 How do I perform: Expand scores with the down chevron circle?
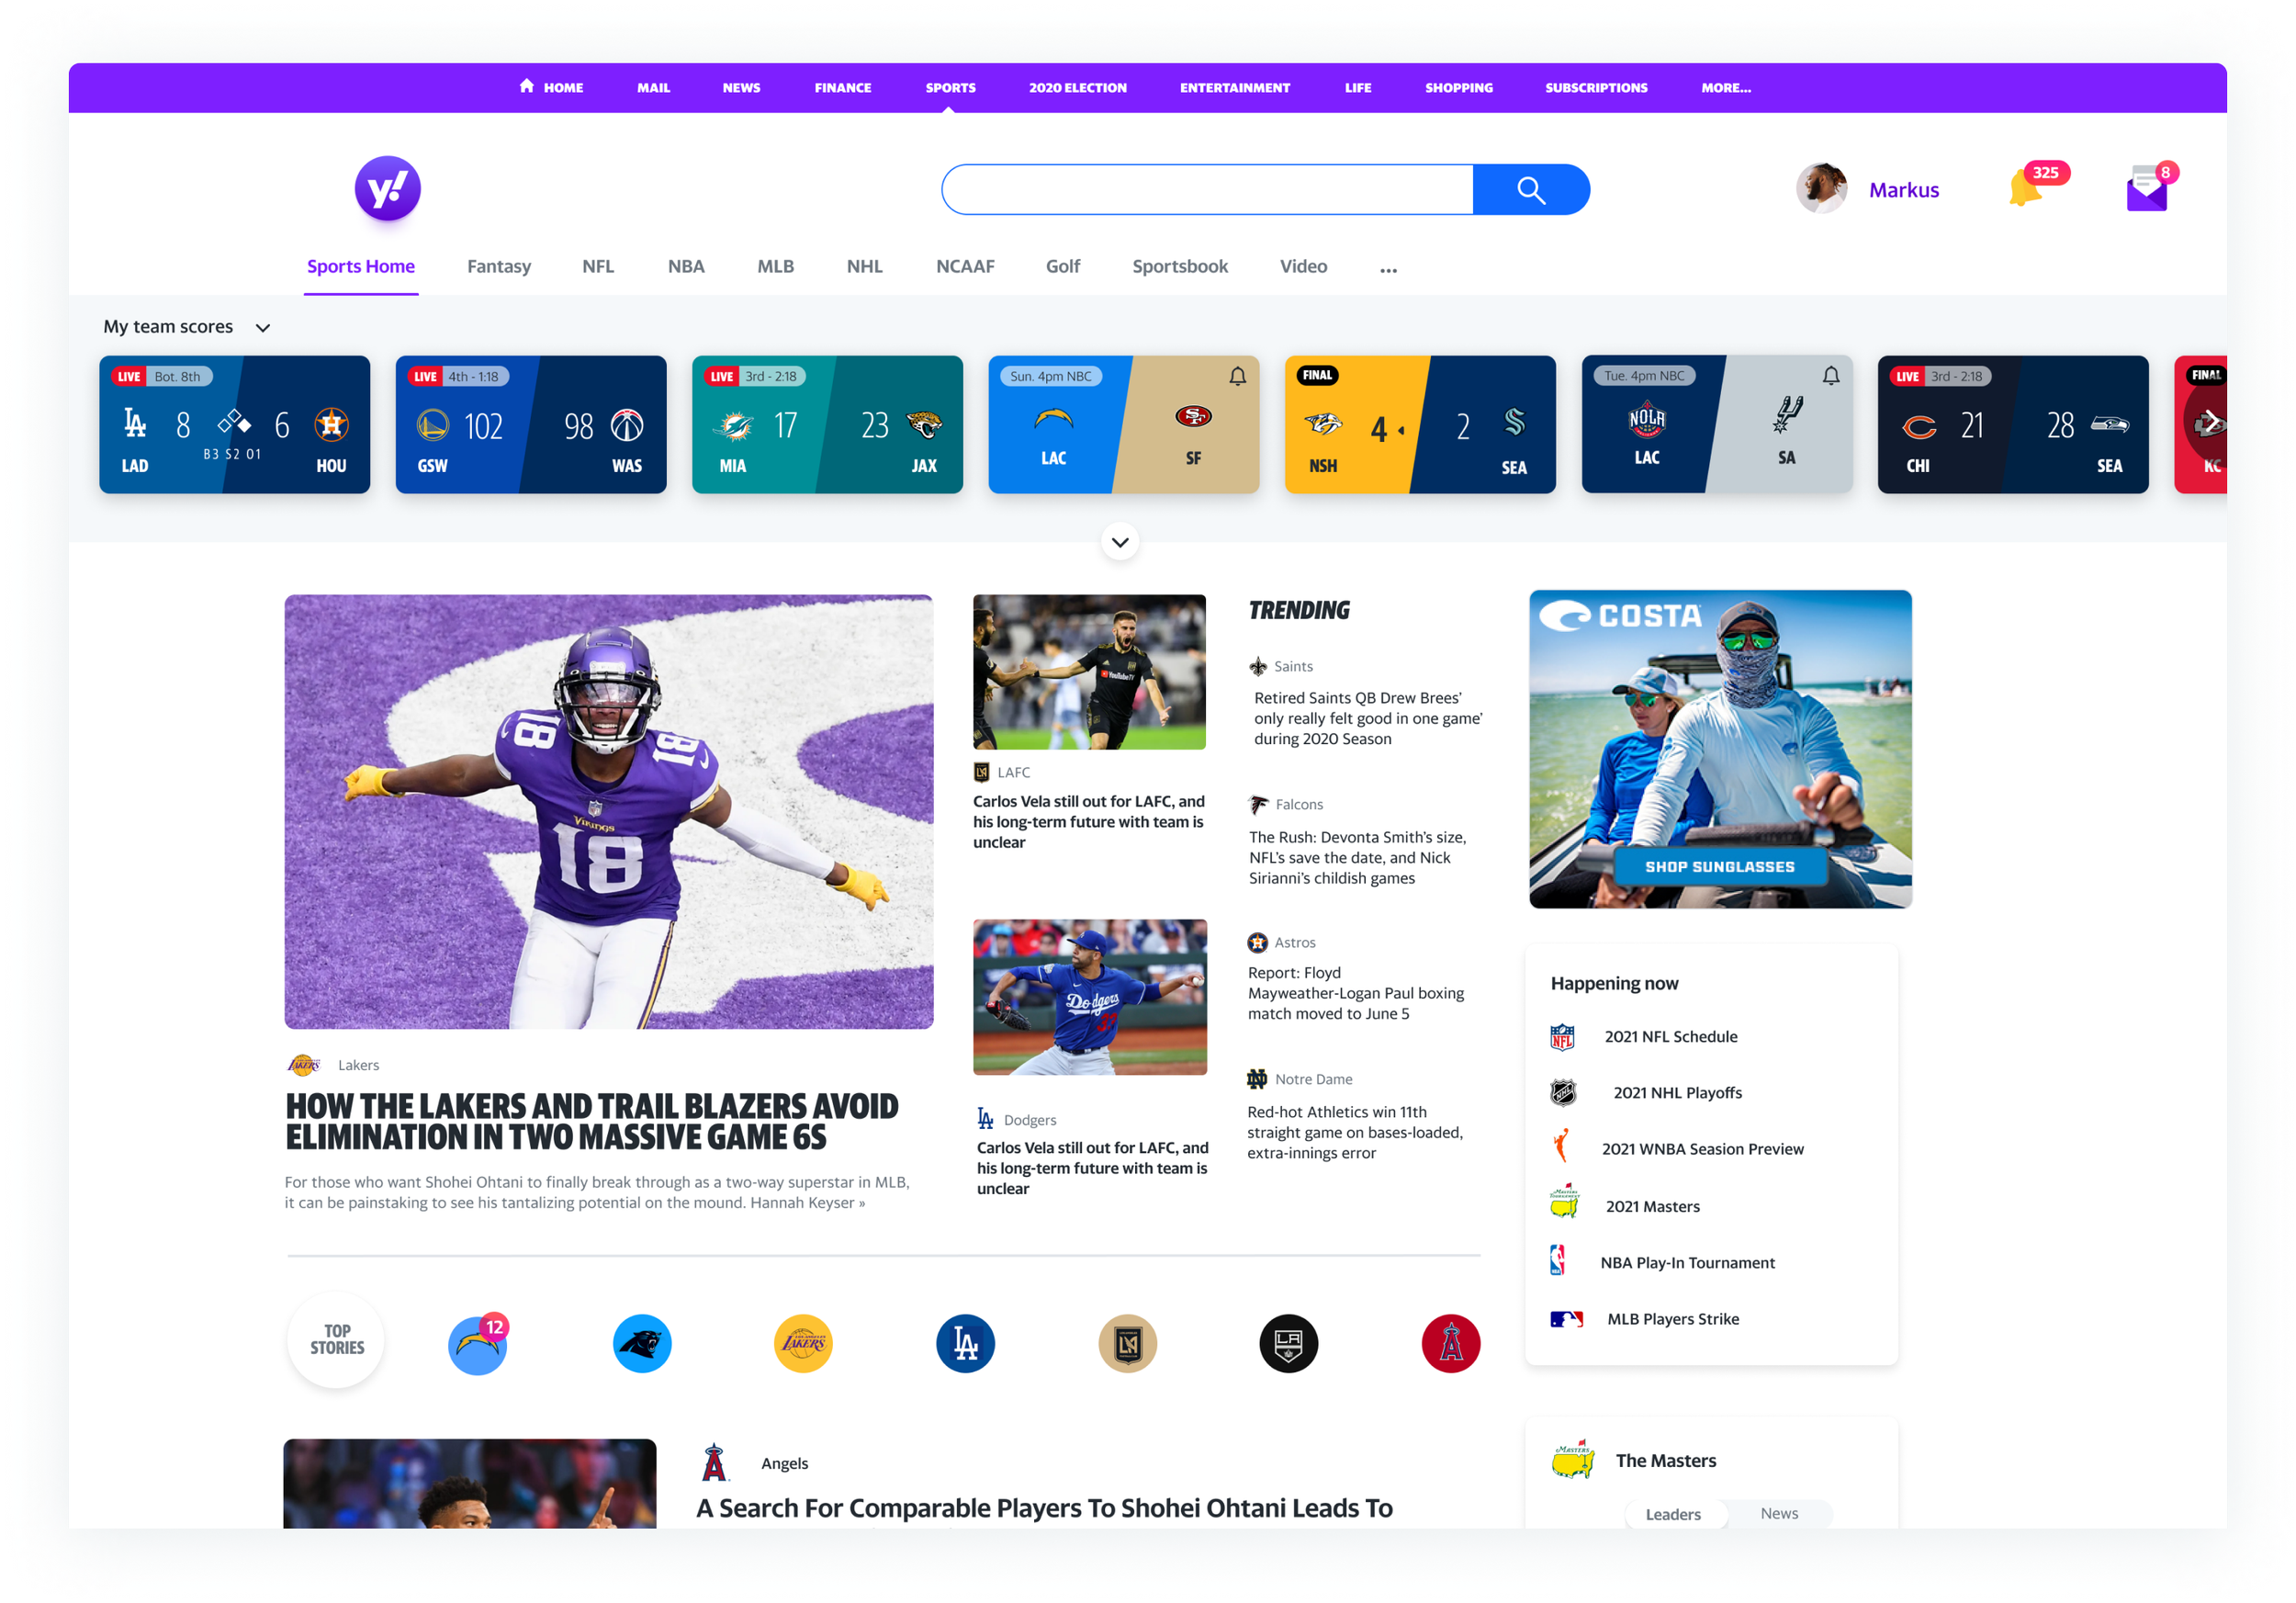[x=1120, y=542]
